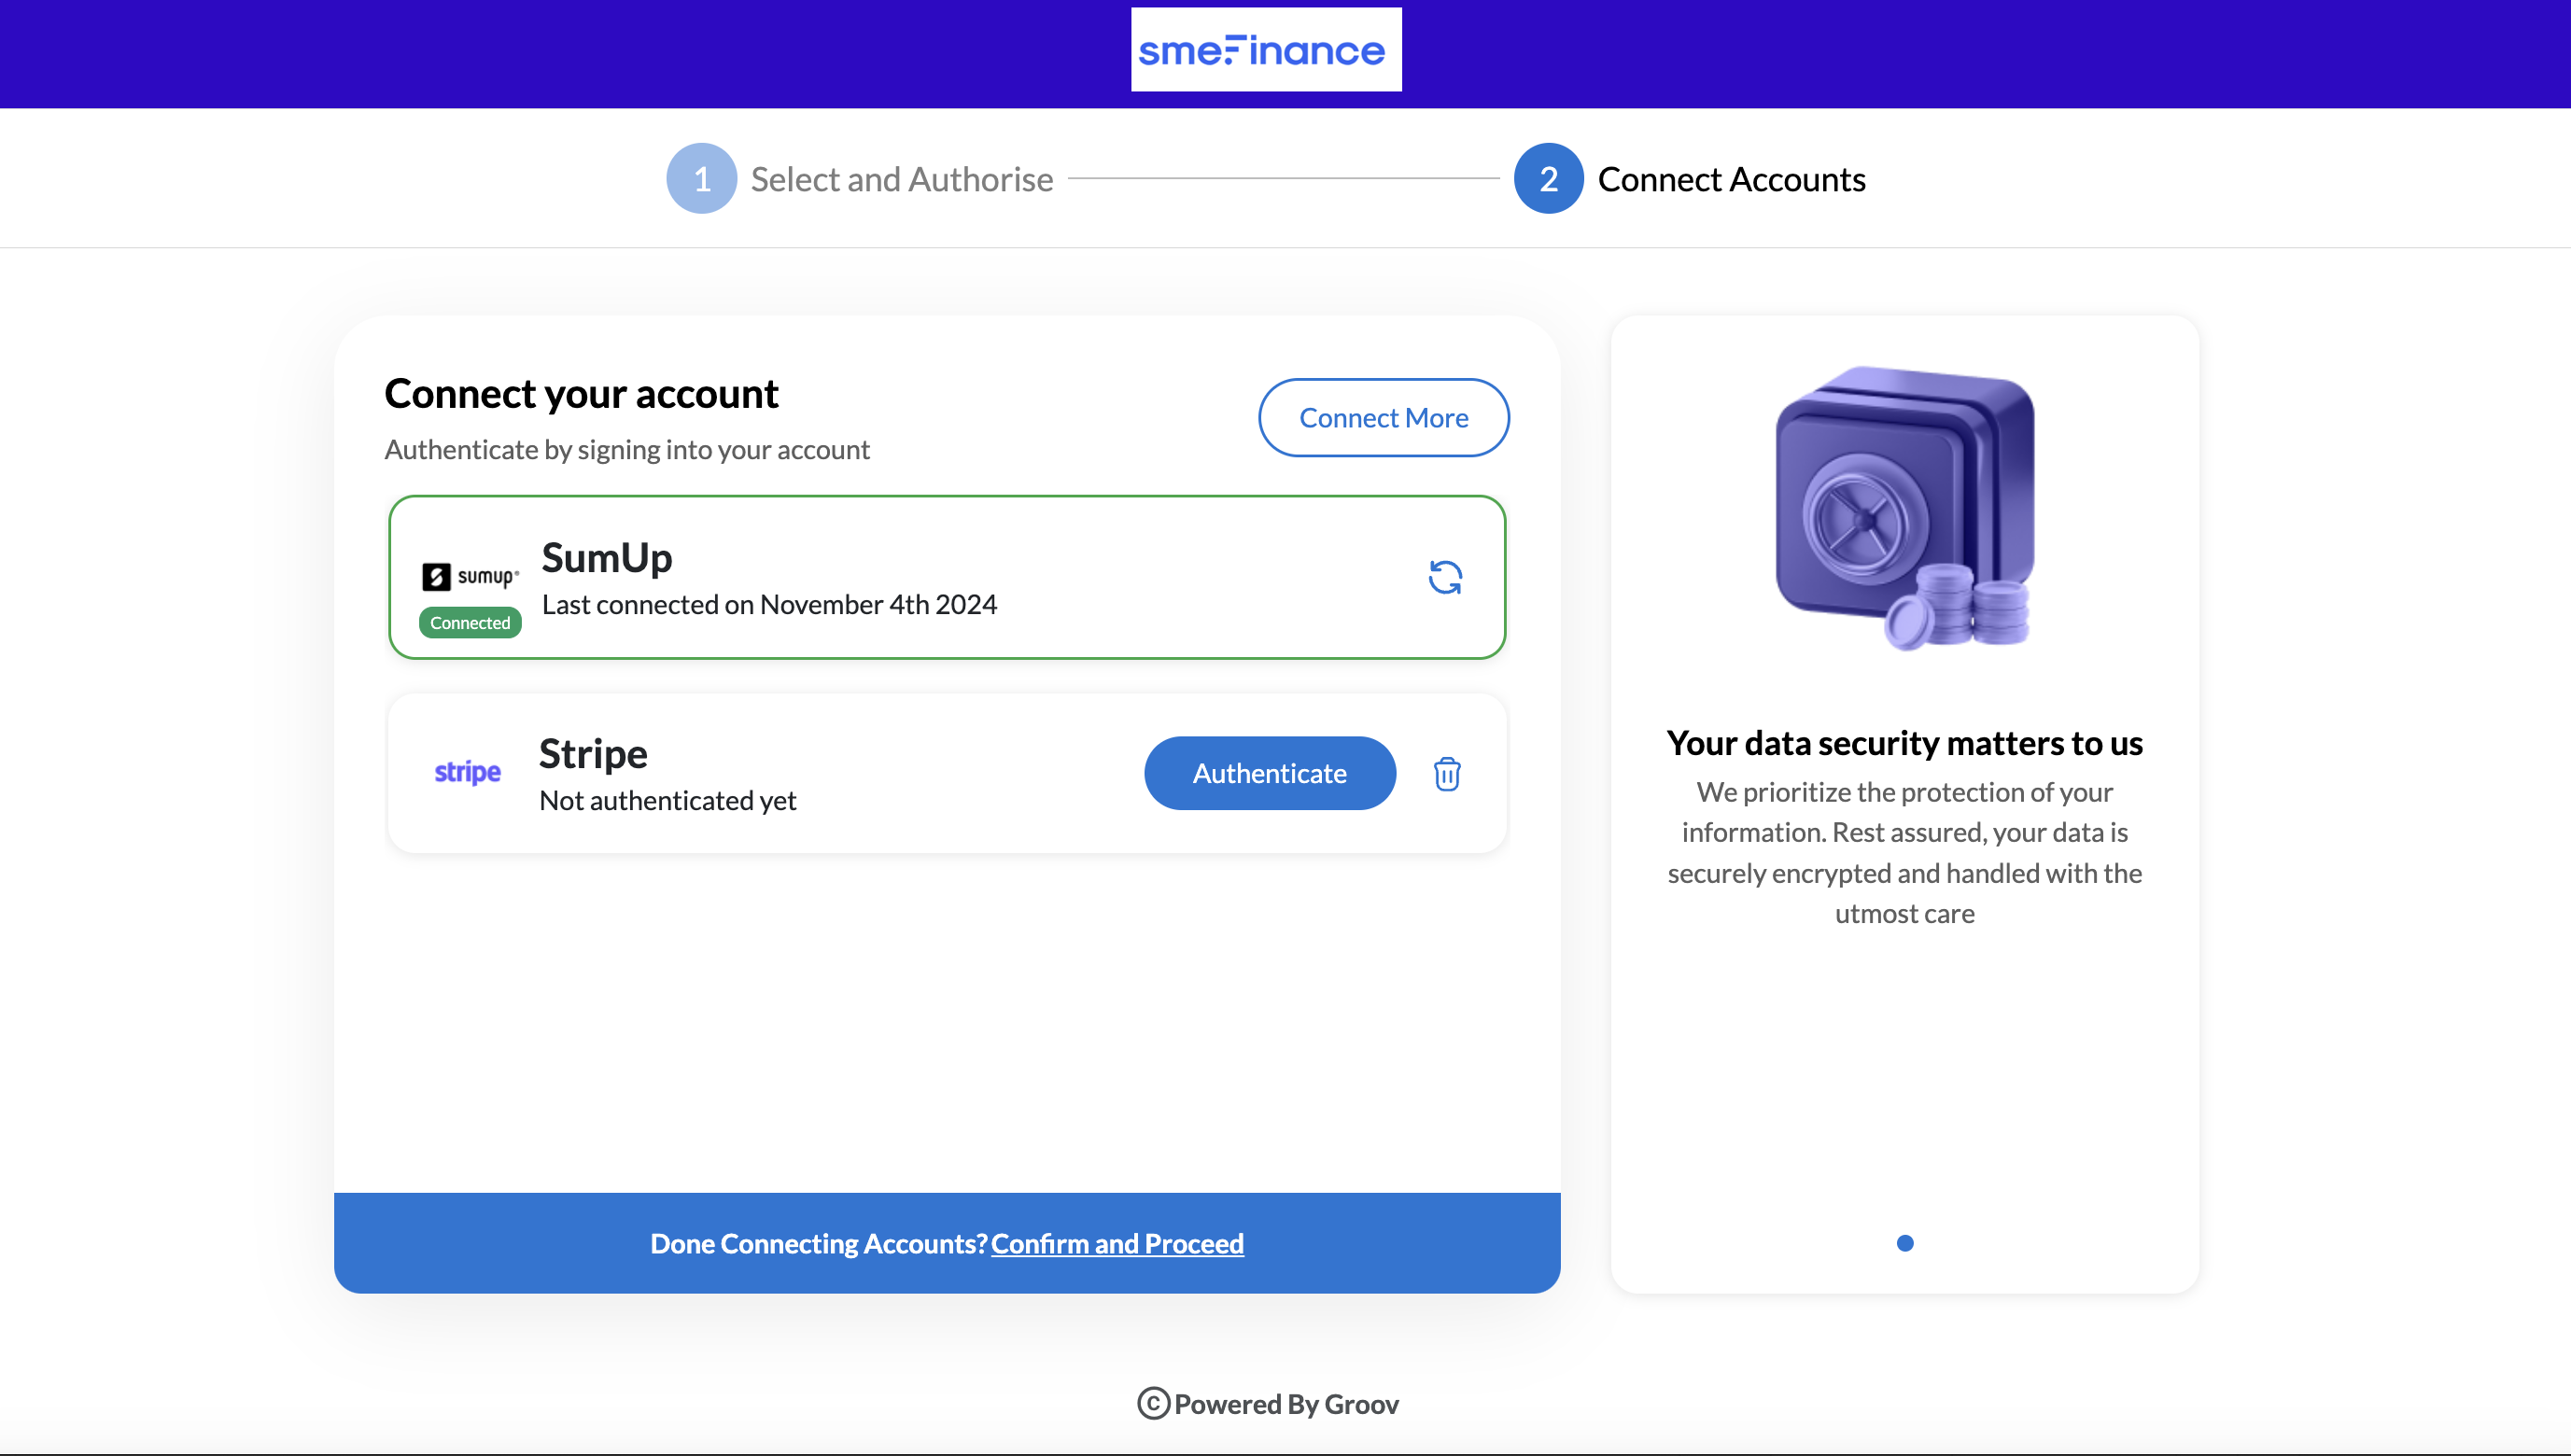Screen dimensions: 2571x1456
Task: Click the stripe logo icon
Action: [x=467, y=772]
